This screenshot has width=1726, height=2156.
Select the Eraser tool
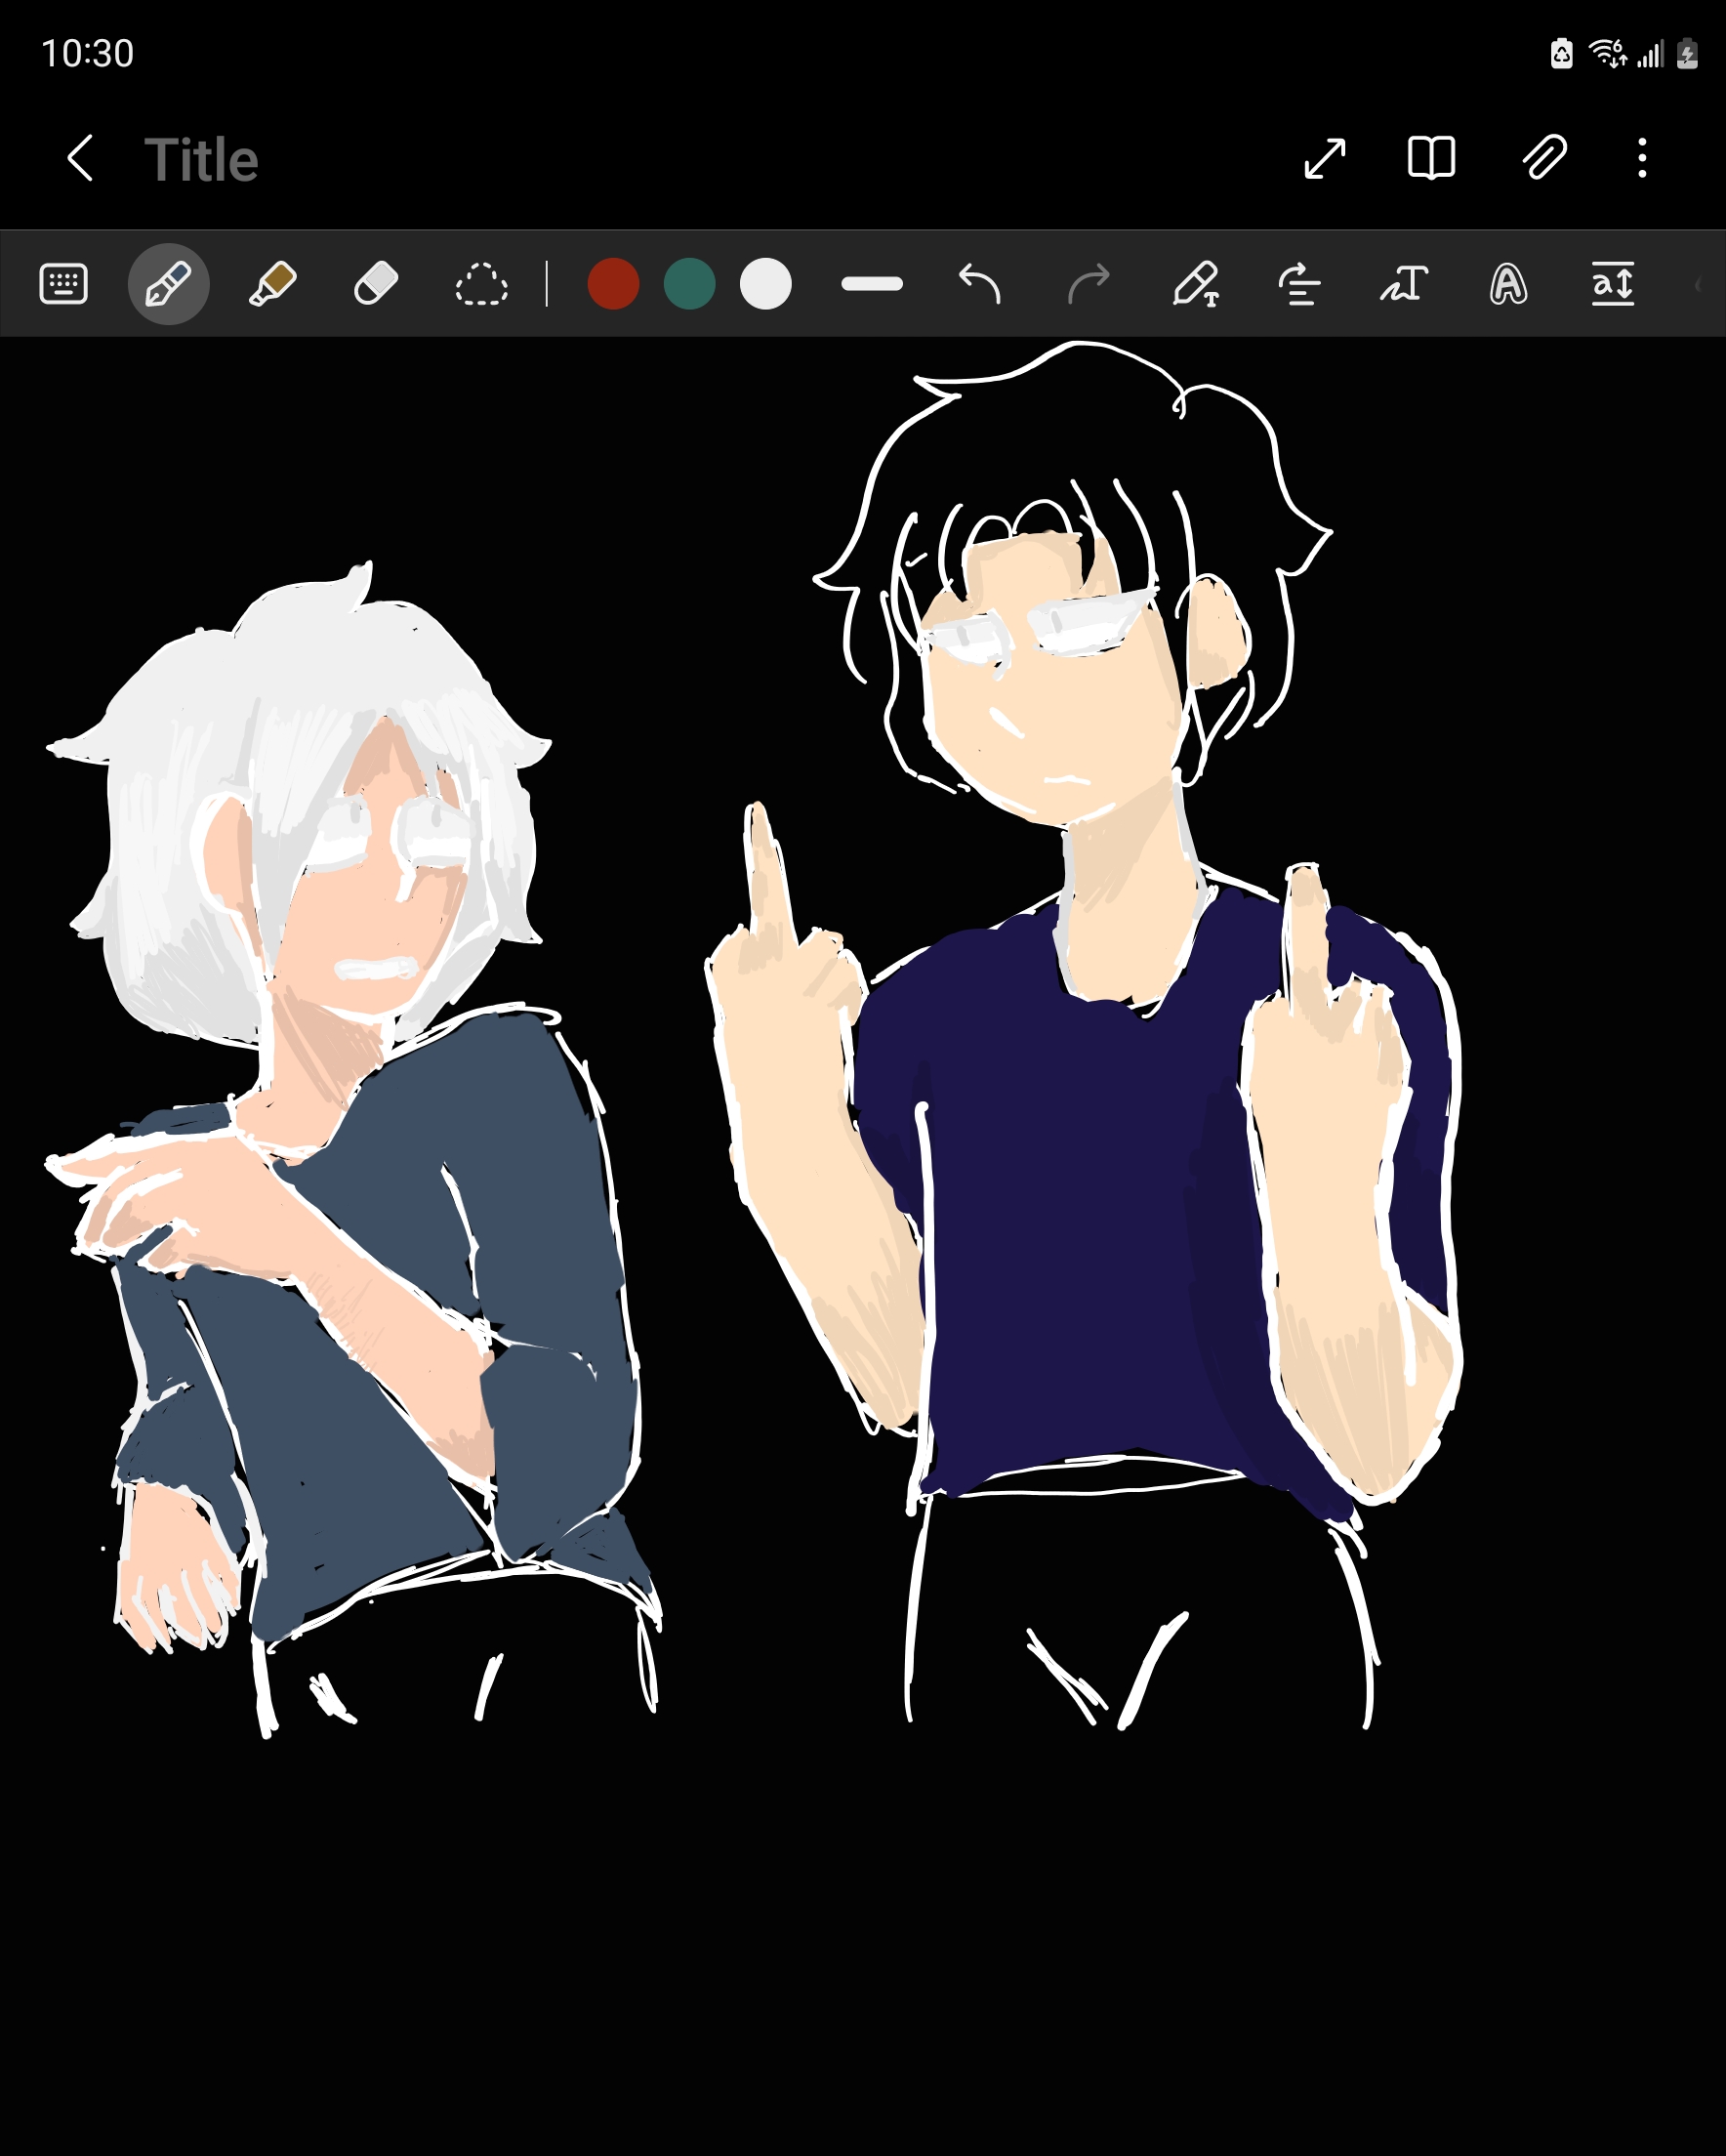(376, 284)
